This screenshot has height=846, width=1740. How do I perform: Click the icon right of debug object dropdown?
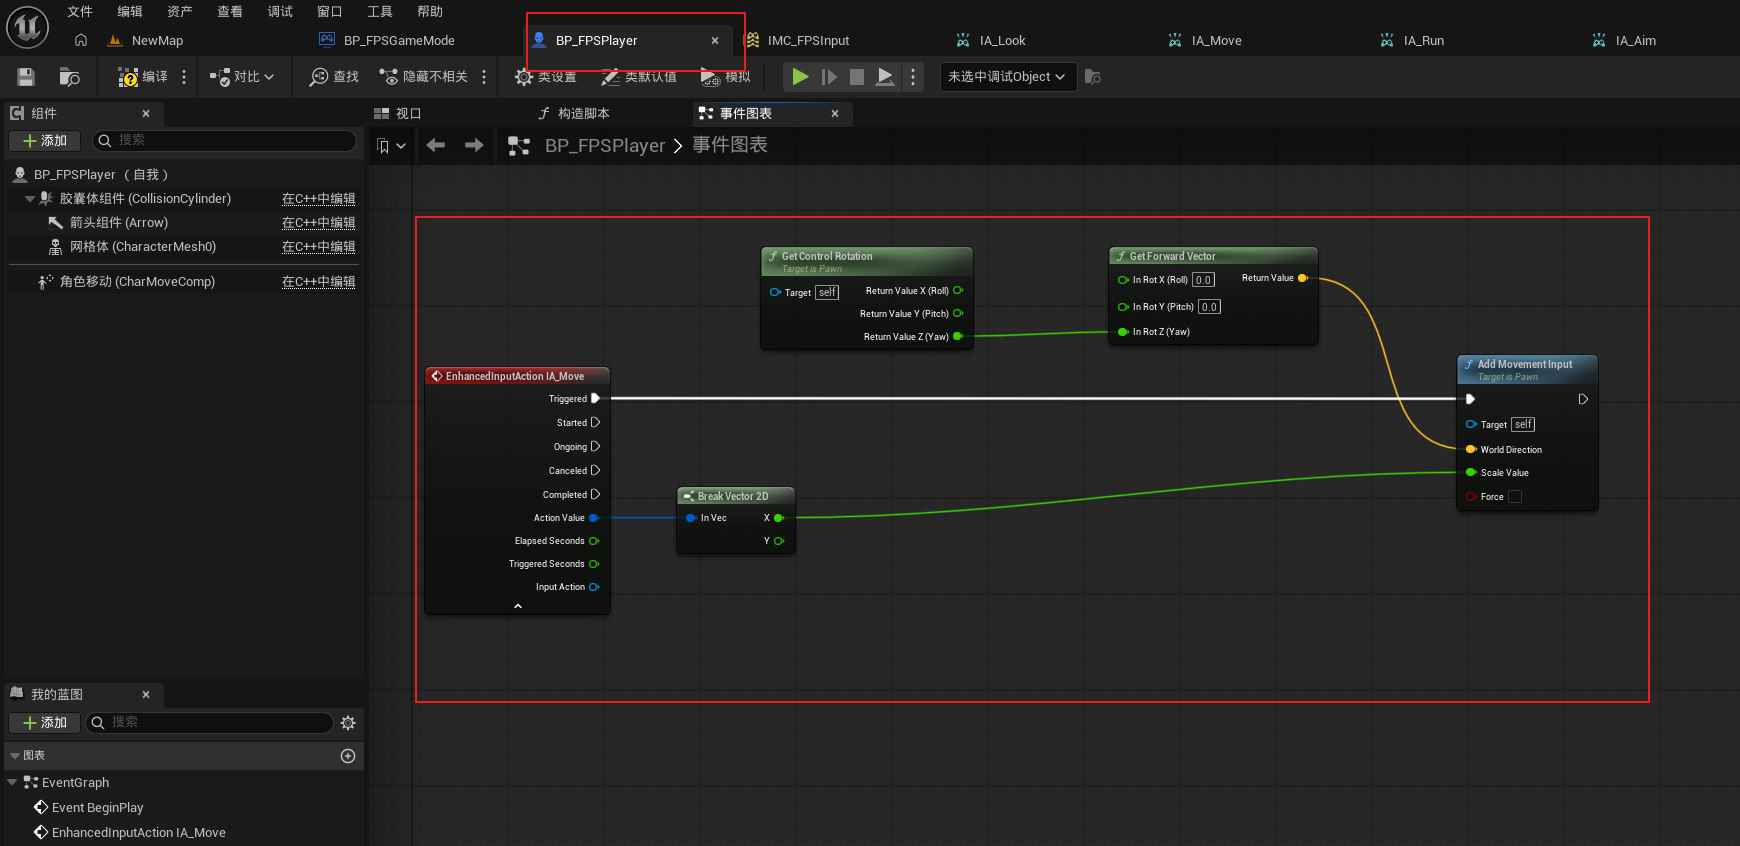click(x=1093, y=77)
